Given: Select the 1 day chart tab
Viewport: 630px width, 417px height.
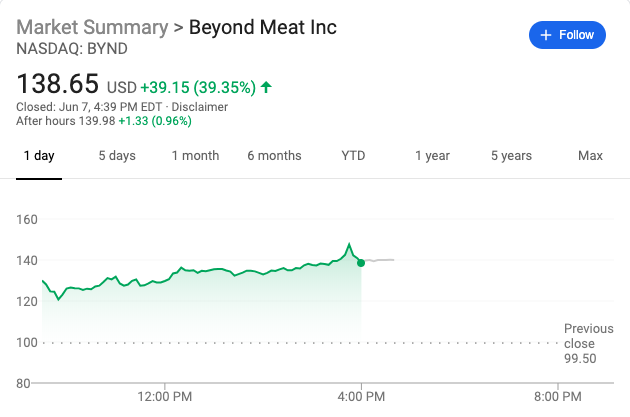Looking at the screenshot, I should pyautogui.click(x=39, y=156).
